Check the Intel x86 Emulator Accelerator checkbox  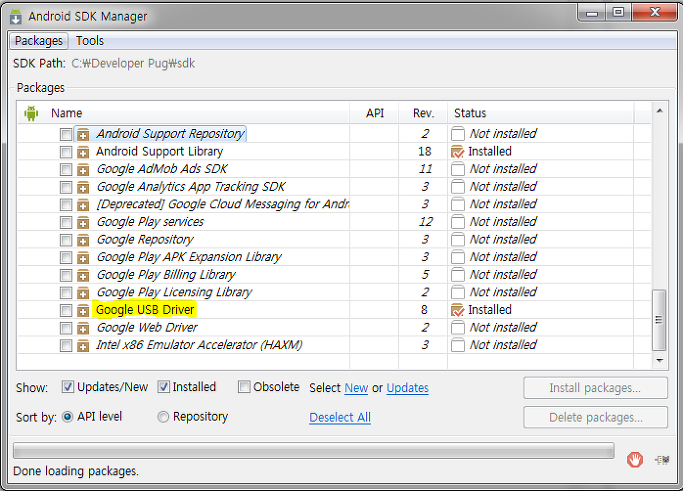click(66, 345)
